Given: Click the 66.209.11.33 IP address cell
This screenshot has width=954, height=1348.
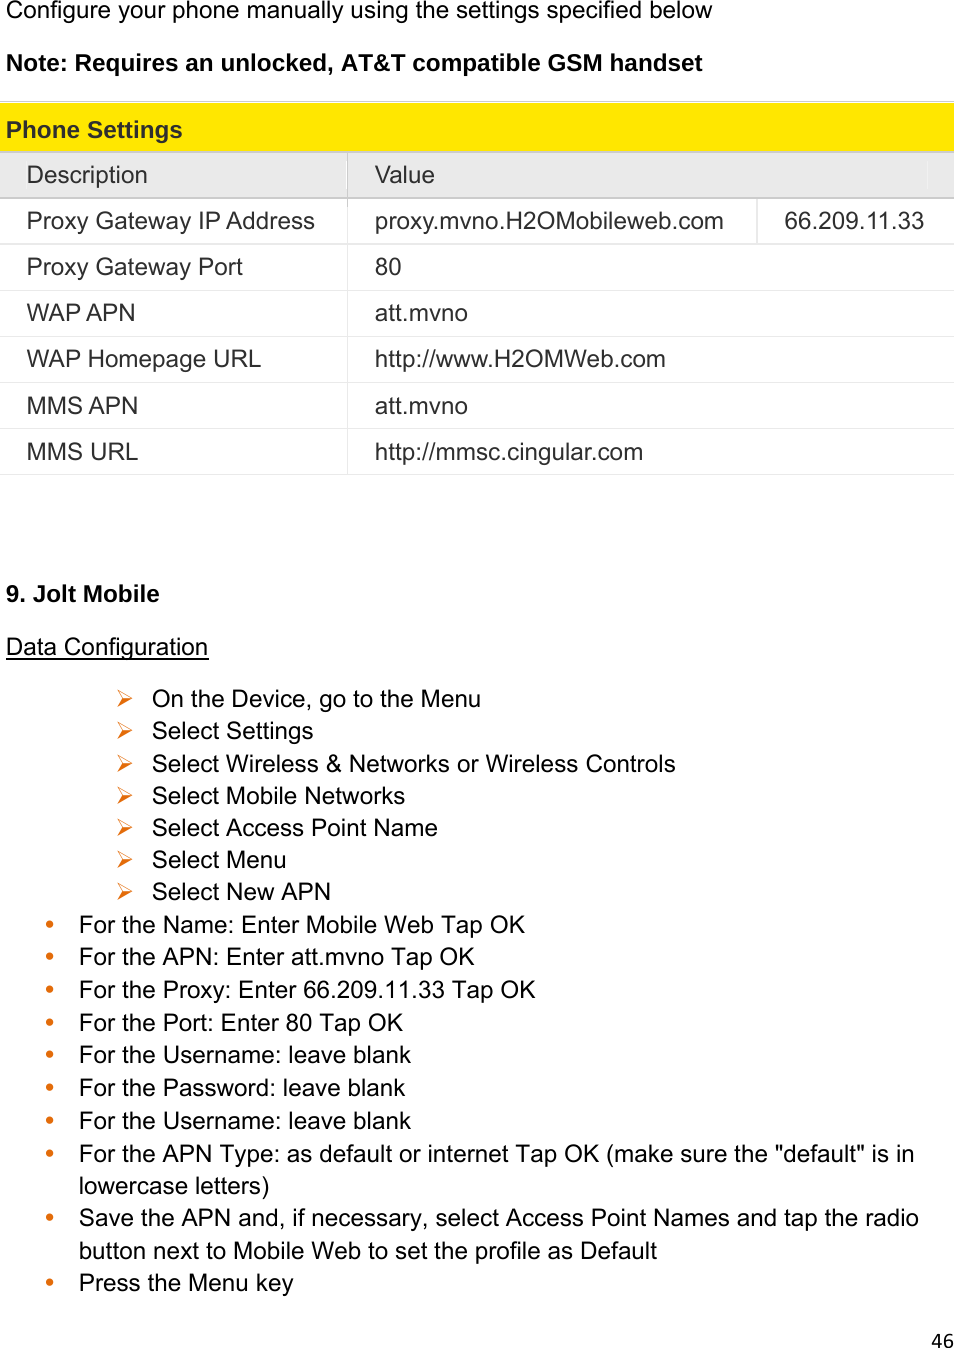Looking at the screenshot, I should point(854,221).
